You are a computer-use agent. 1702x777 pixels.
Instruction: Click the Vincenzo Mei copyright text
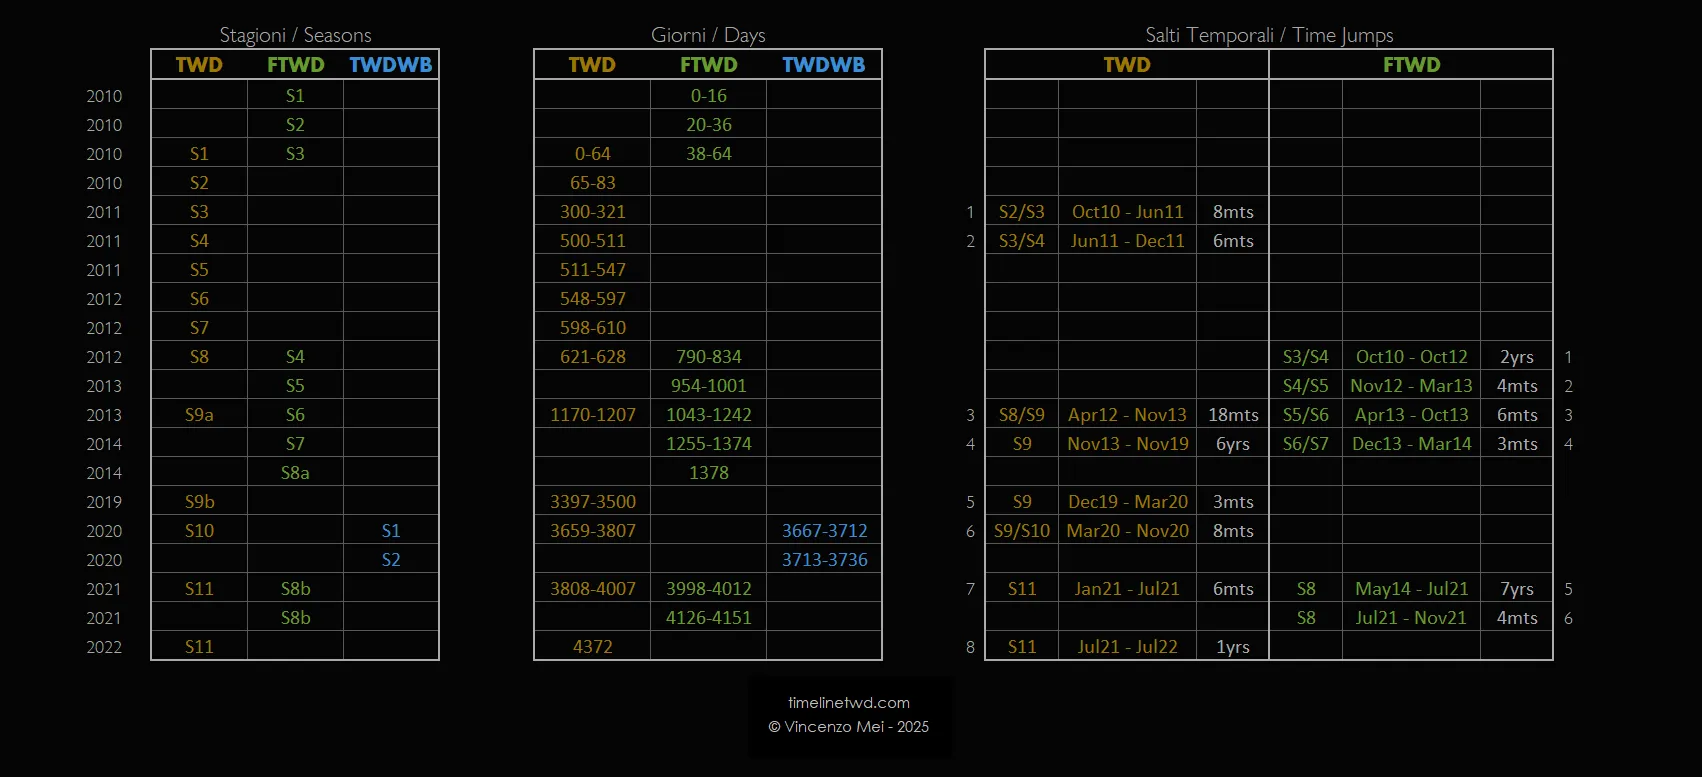tap(848, 727)
